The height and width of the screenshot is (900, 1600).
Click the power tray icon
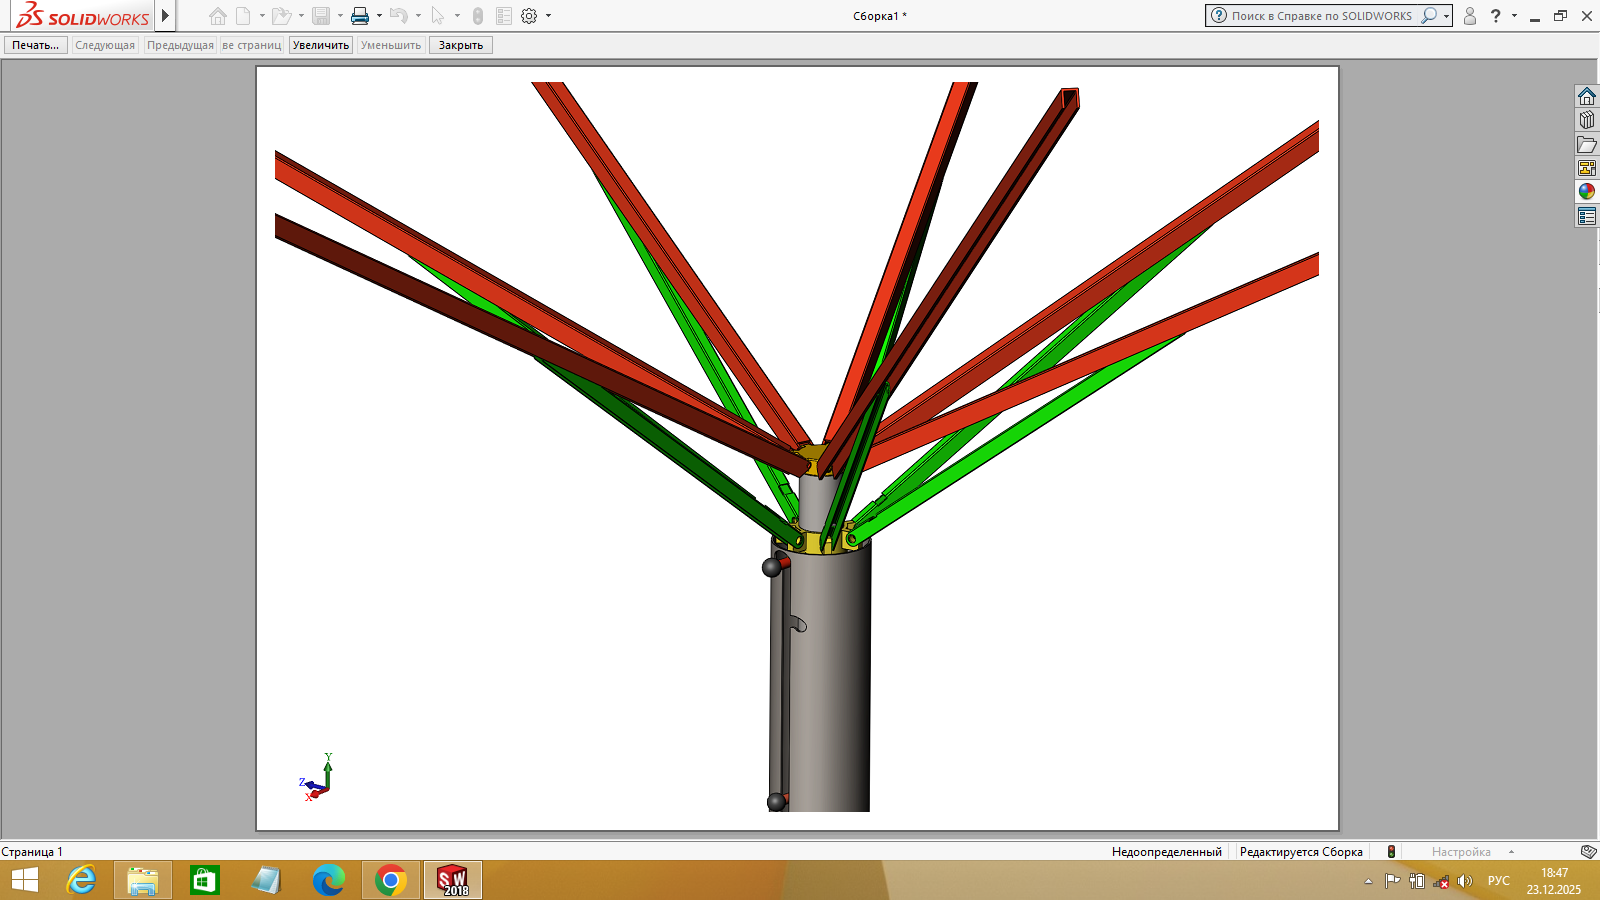pos(1417,881)
